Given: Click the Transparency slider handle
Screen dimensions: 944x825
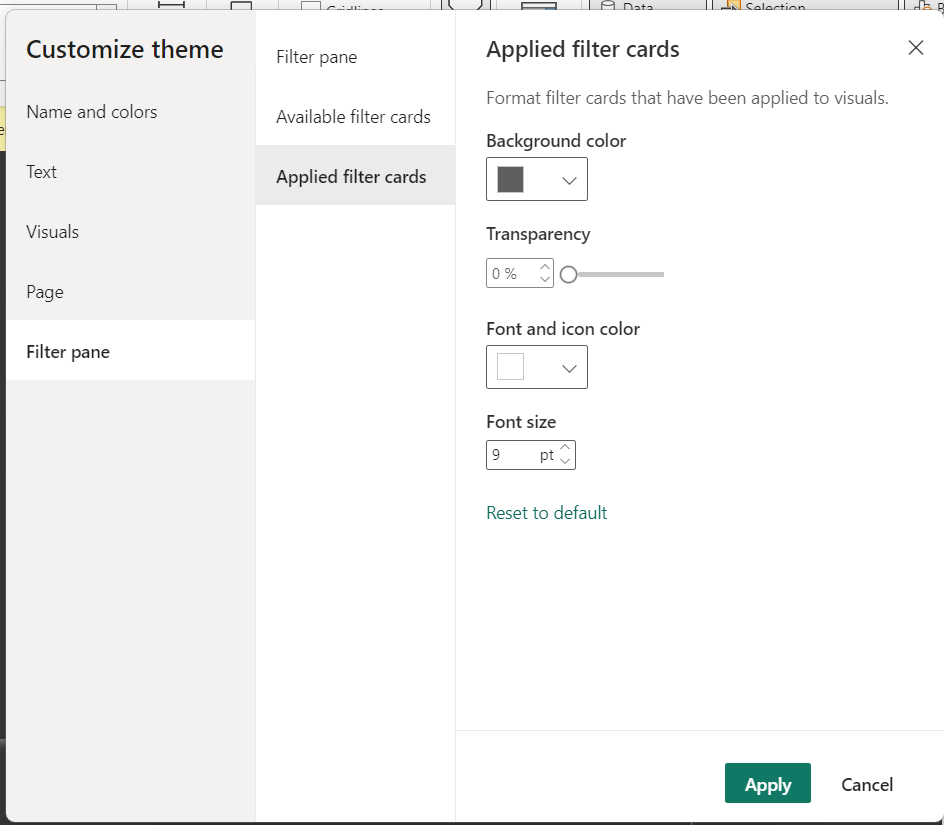Looking at the screenshot, I should click(568, 275).
